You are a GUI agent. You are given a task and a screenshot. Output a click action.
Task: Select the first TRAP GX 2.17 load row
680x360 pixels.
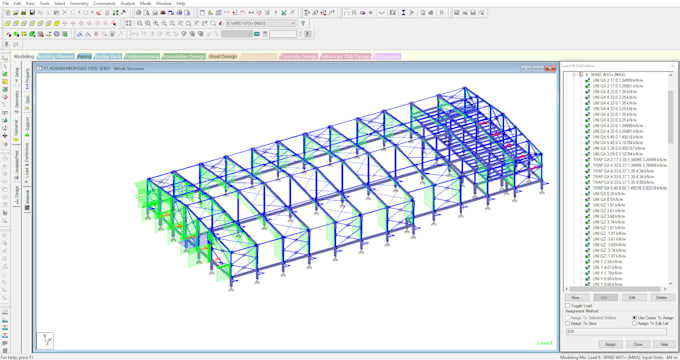pyautogui.click(x=630, y=160)
